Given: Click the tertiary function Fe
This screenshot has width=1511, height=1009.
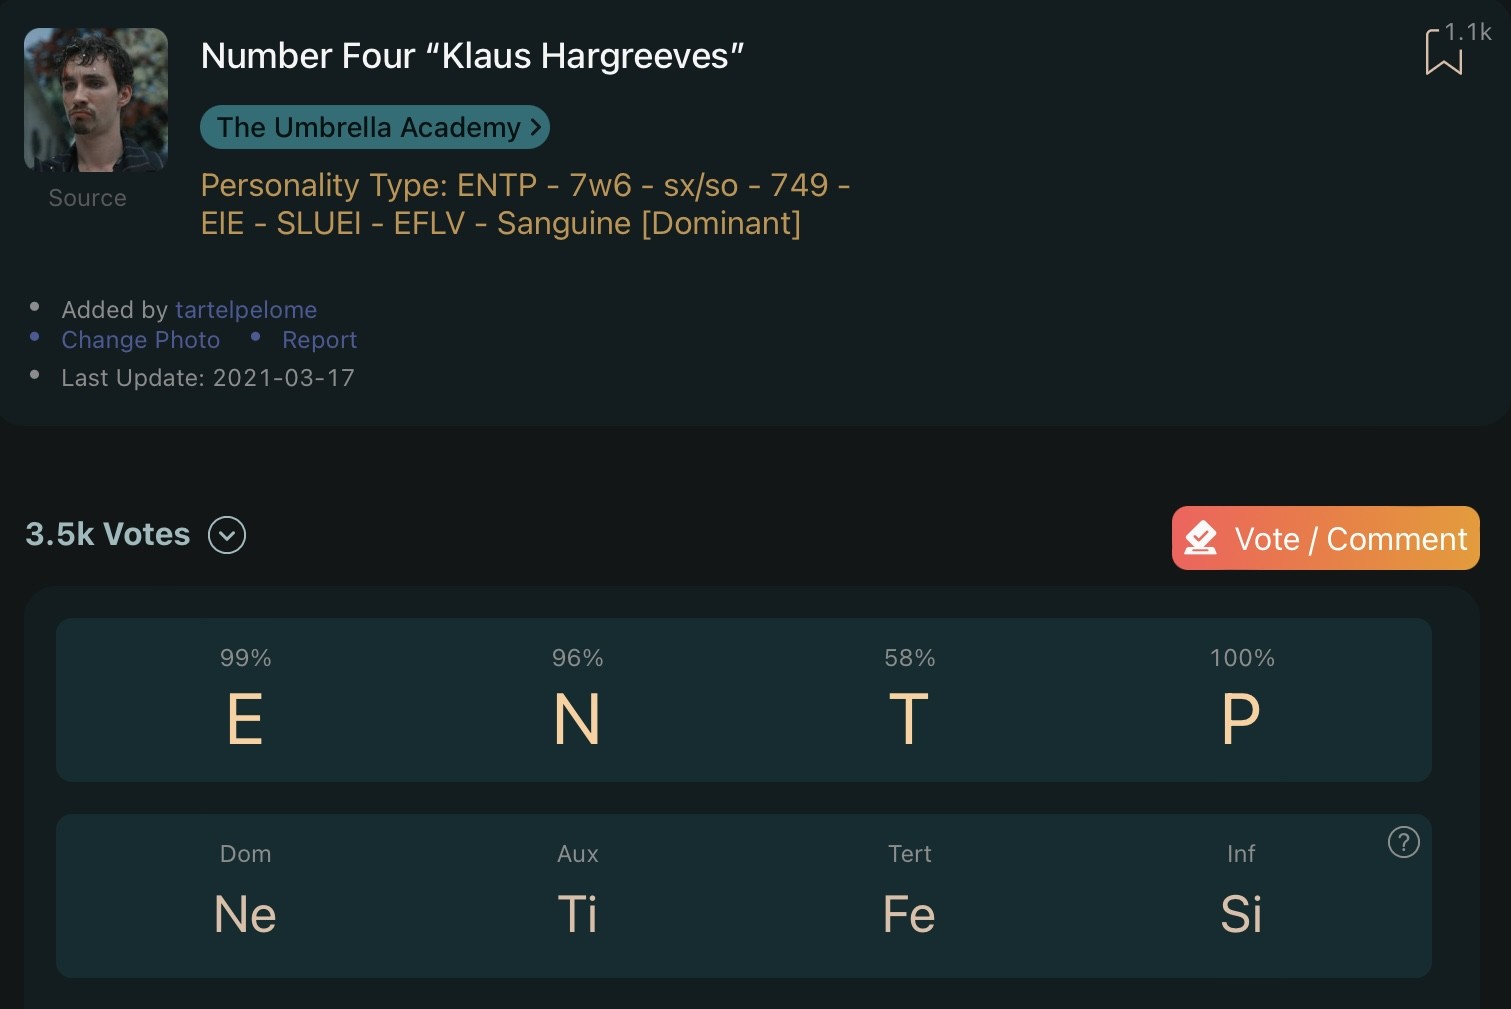Looking at the screenshot, I should [909, 914].
